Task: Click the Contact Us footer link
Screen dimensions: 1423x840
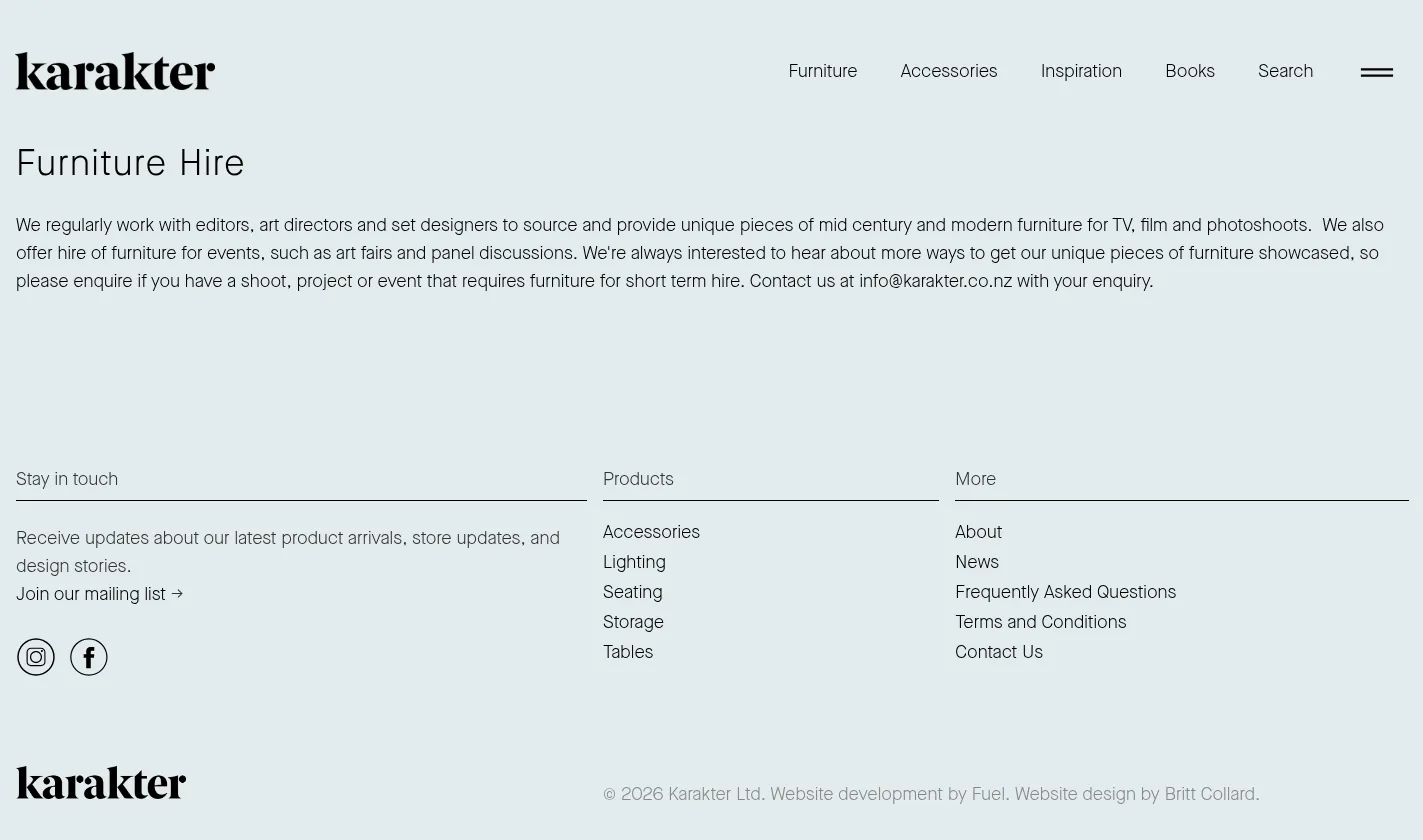Action: [999, 652]
